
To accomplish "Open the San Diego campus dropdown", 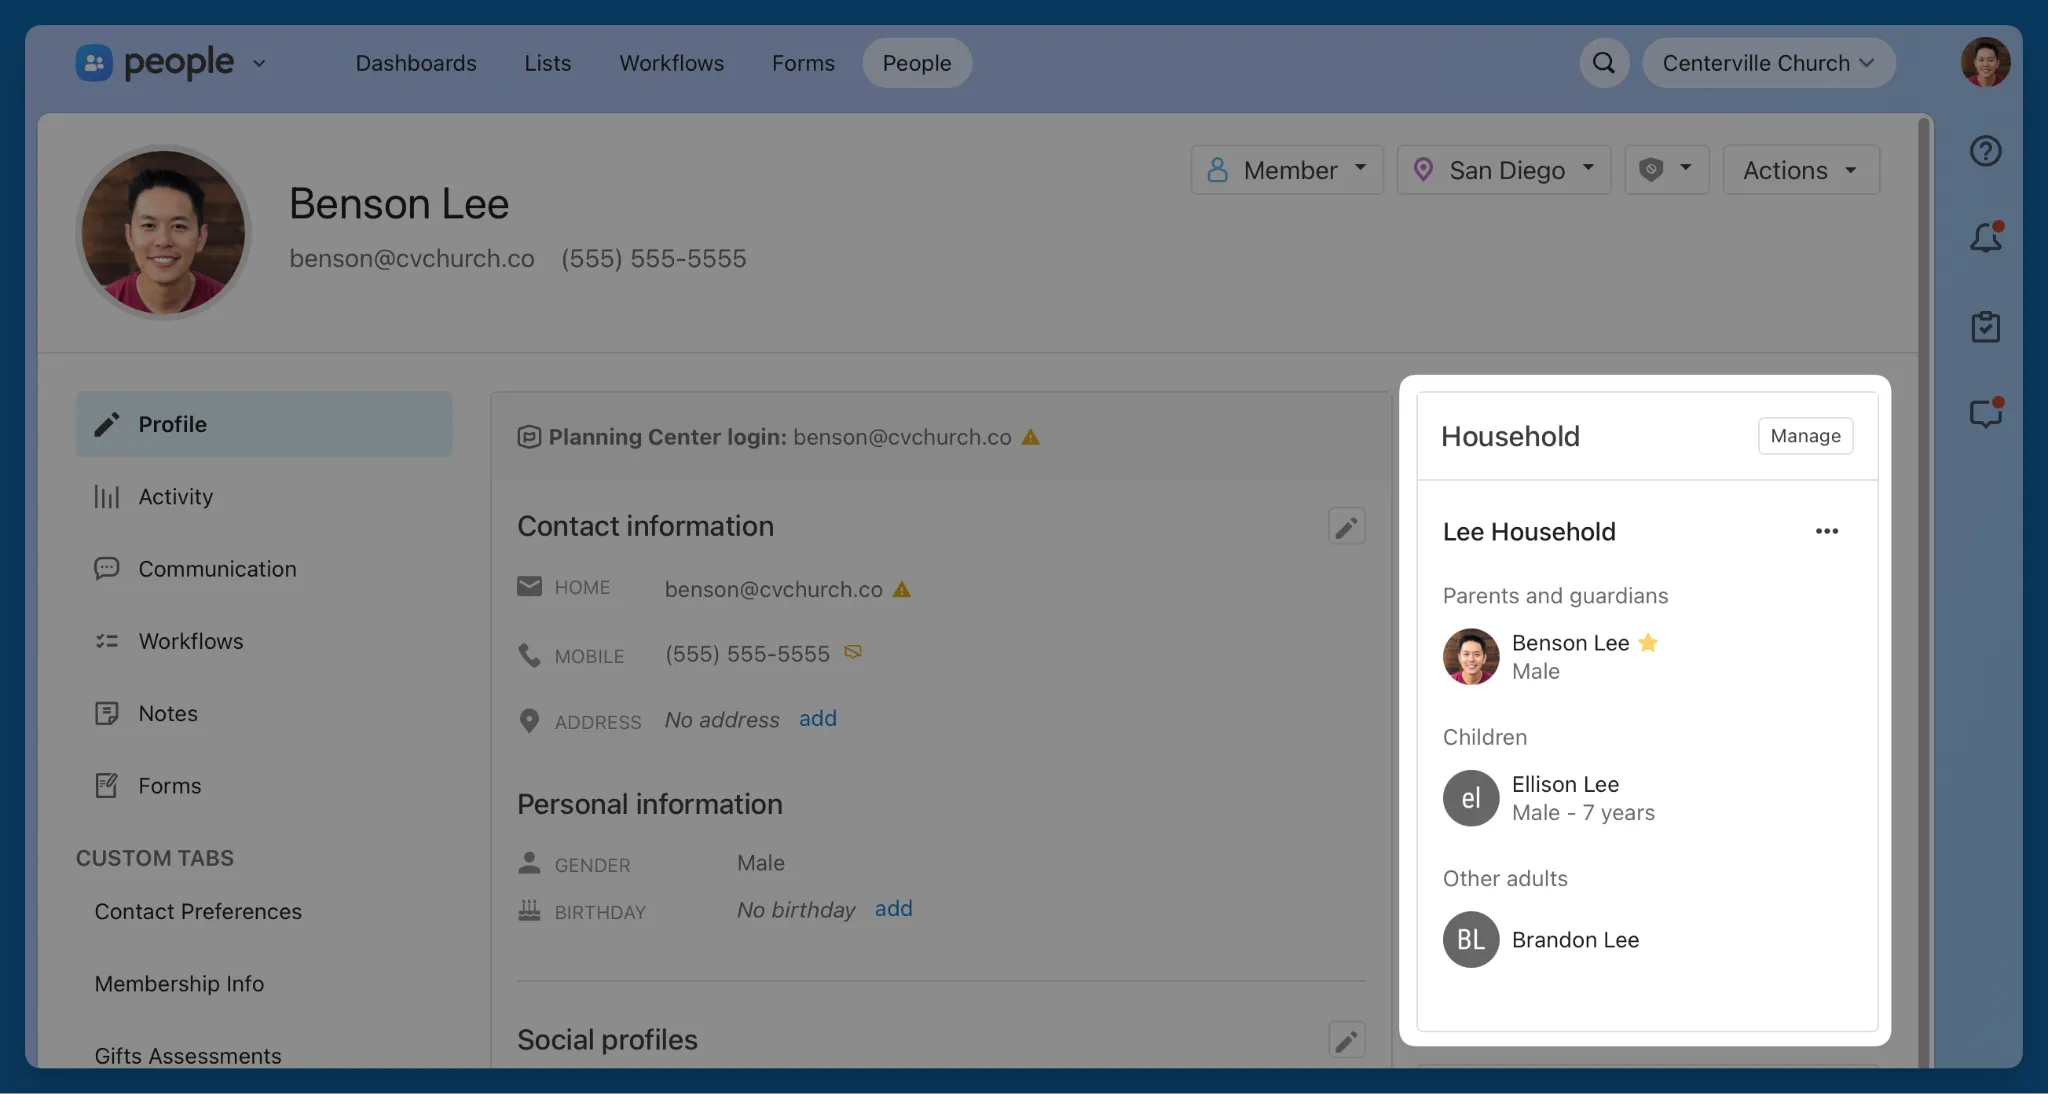I will coord(1503,170).
